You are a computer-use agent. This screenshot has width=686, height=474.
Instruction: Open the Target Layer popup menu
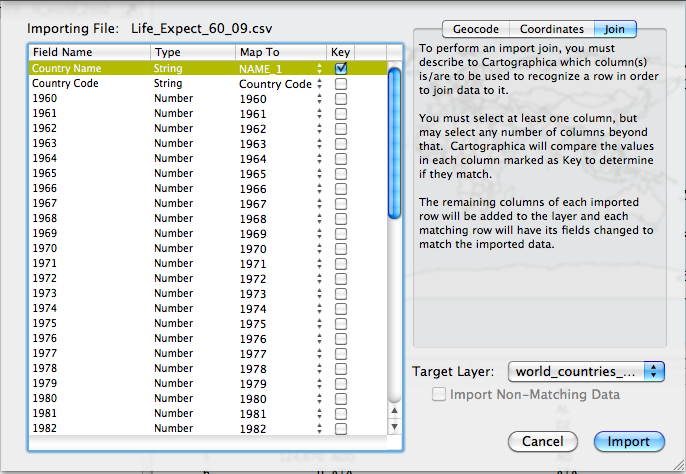[586, 372]
